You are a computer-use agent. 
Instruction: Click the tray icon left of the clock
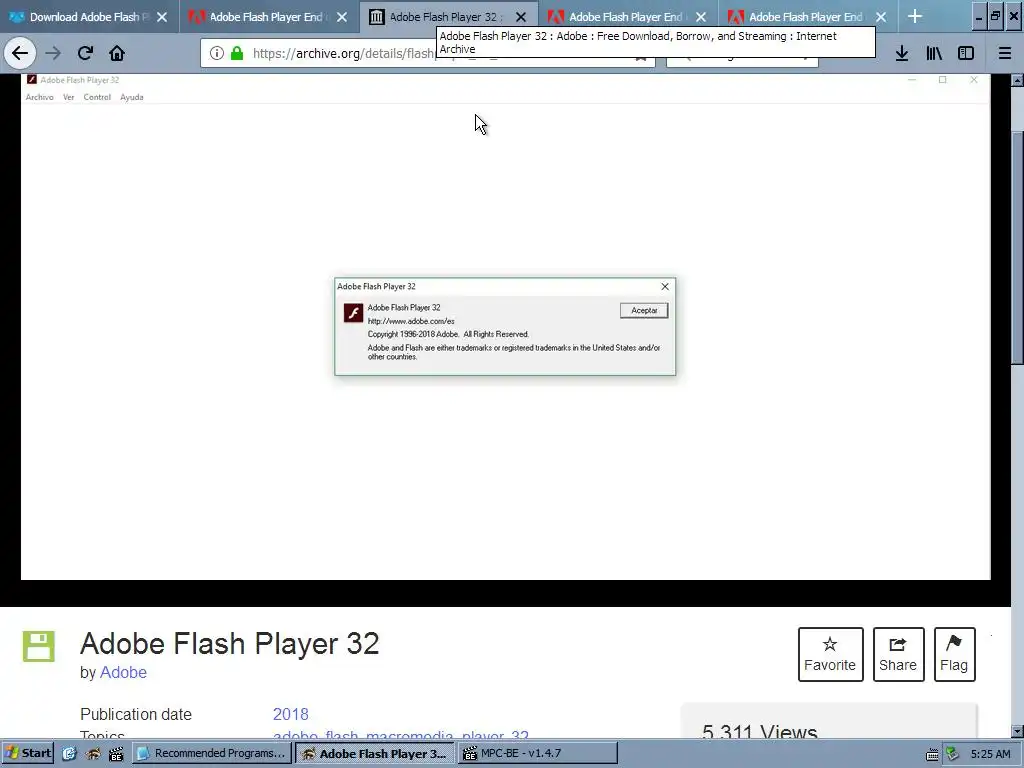point(952,754)
